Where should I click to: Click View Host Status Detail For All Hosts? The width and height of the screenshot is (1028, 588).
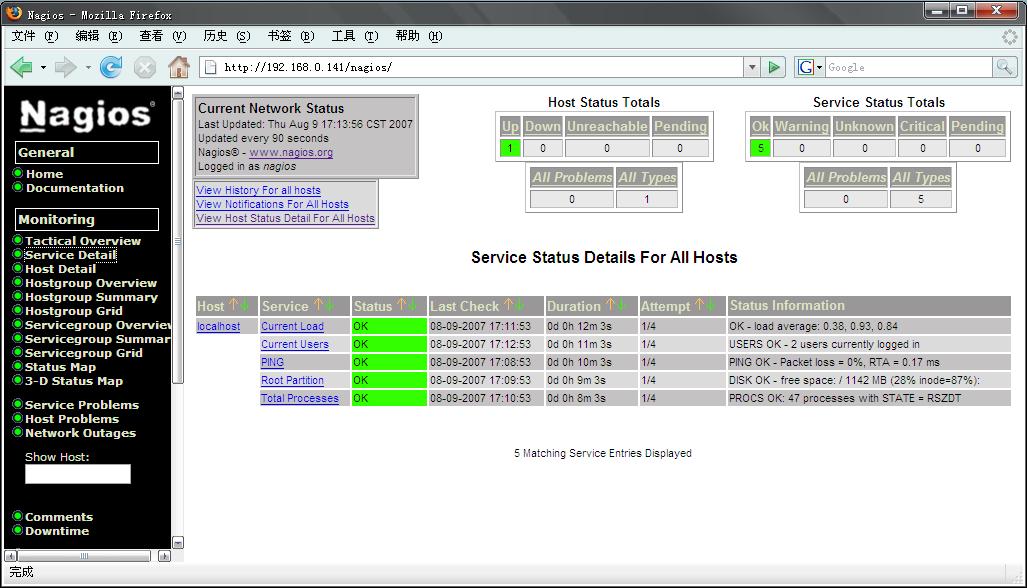tap(285, 218)
